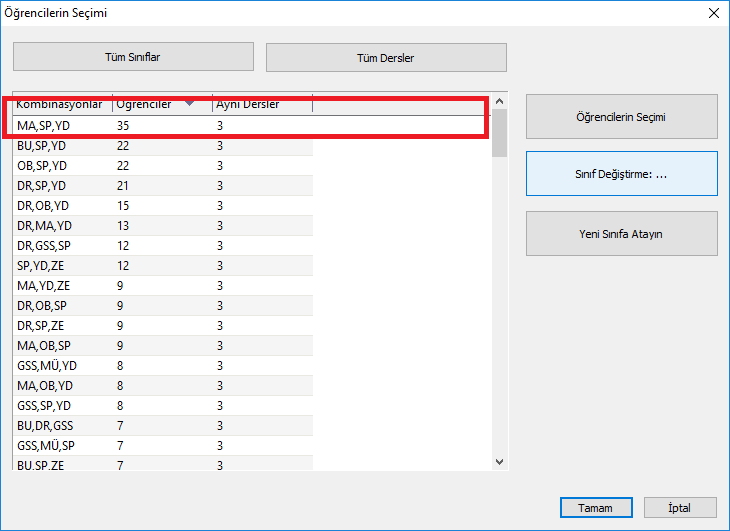Click Yeni Sınıfa Atayın button

(621, 234)
